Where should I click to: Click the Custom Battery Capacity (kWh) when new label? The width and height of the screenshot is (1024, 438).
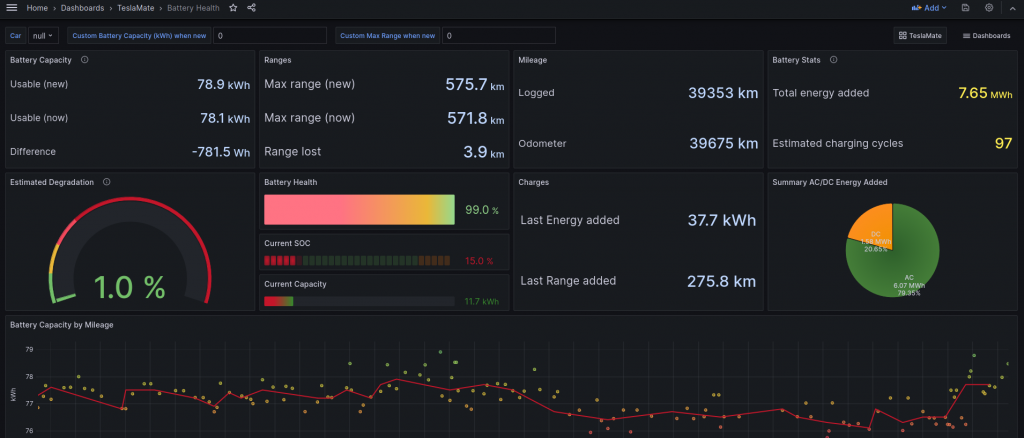click(139, 35)
